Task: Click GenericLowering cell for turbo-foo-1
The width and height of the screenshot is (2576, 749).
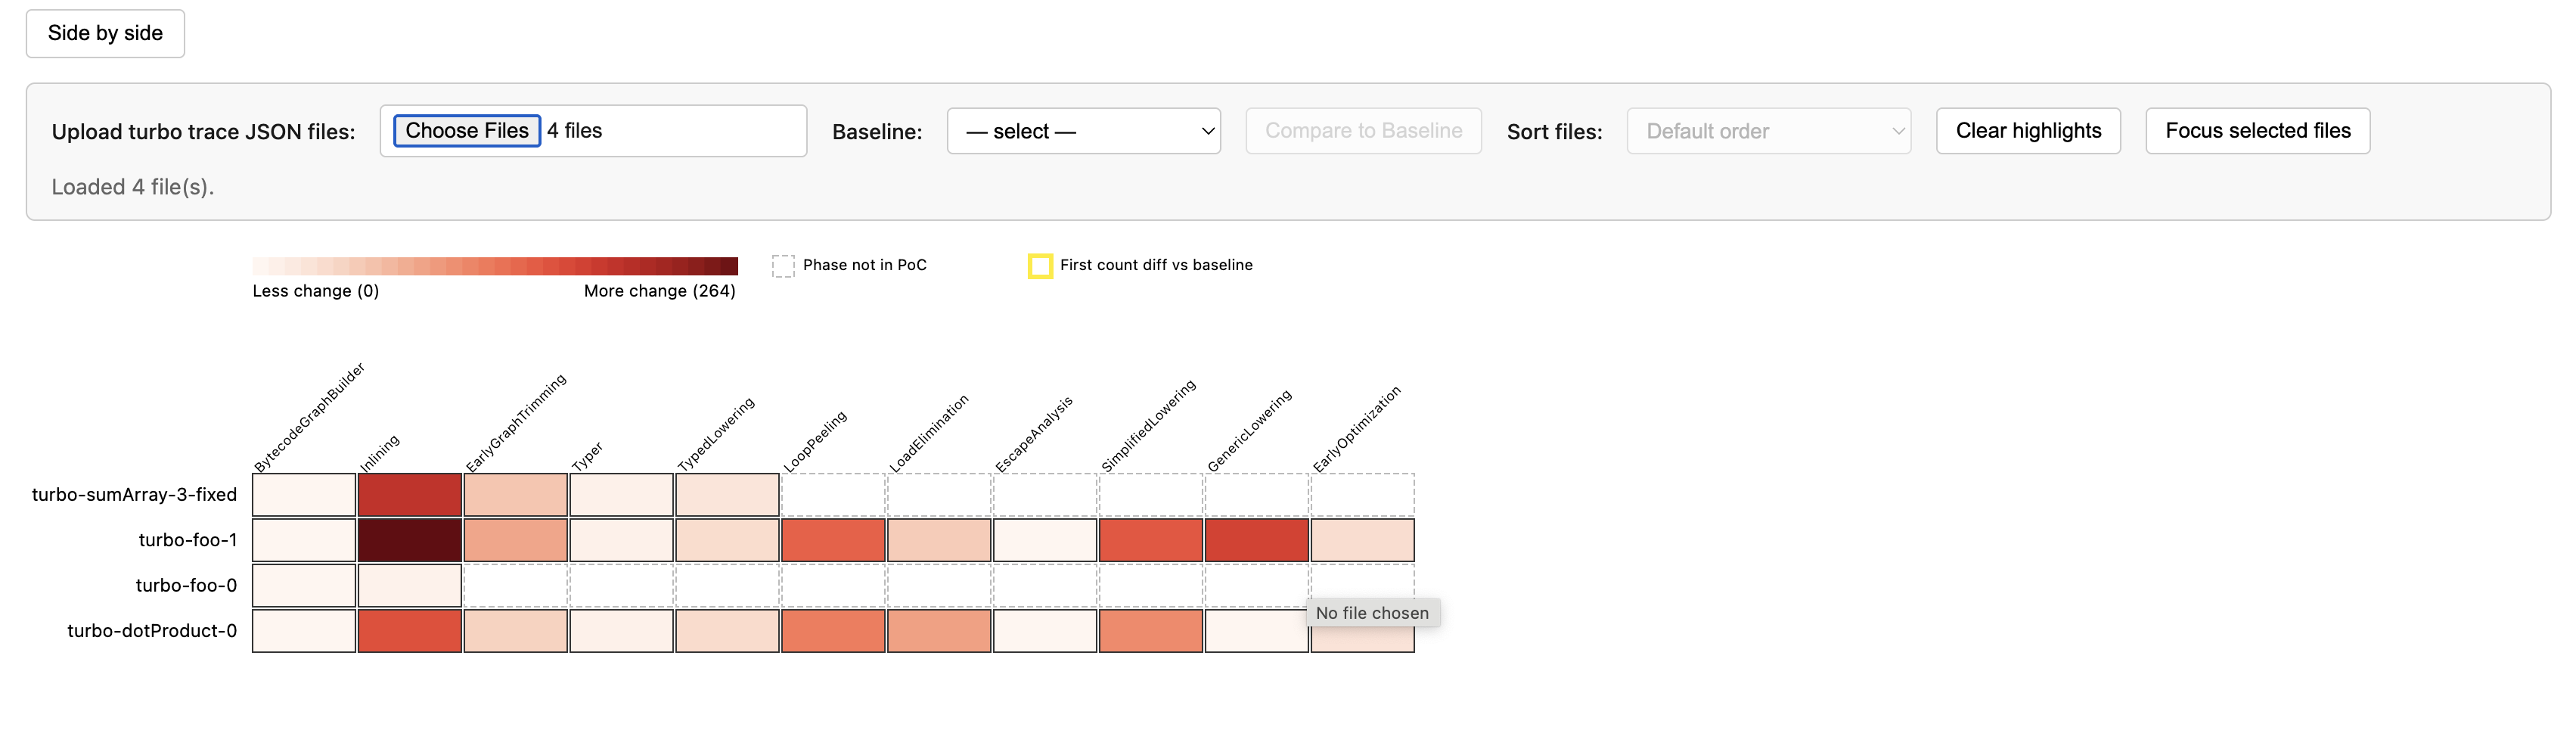Action: (1257, 540)
